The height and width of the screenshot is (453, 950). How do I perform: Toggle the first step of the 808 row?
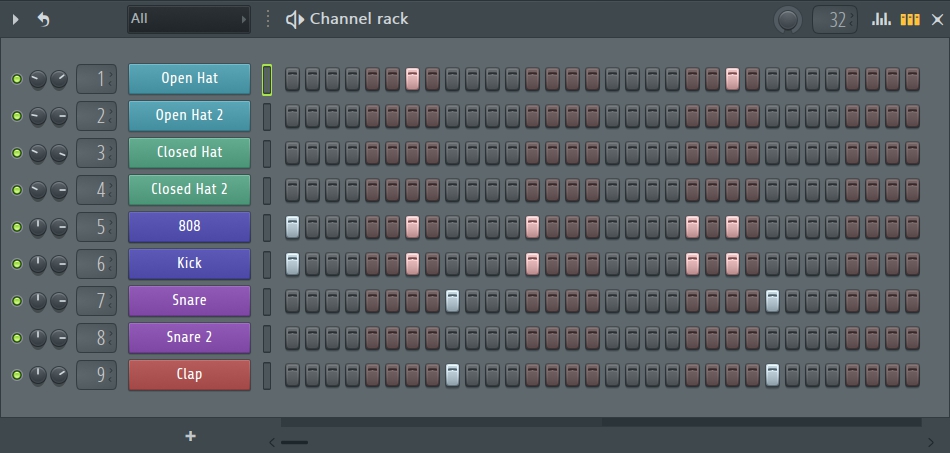(x=292, y=226)
